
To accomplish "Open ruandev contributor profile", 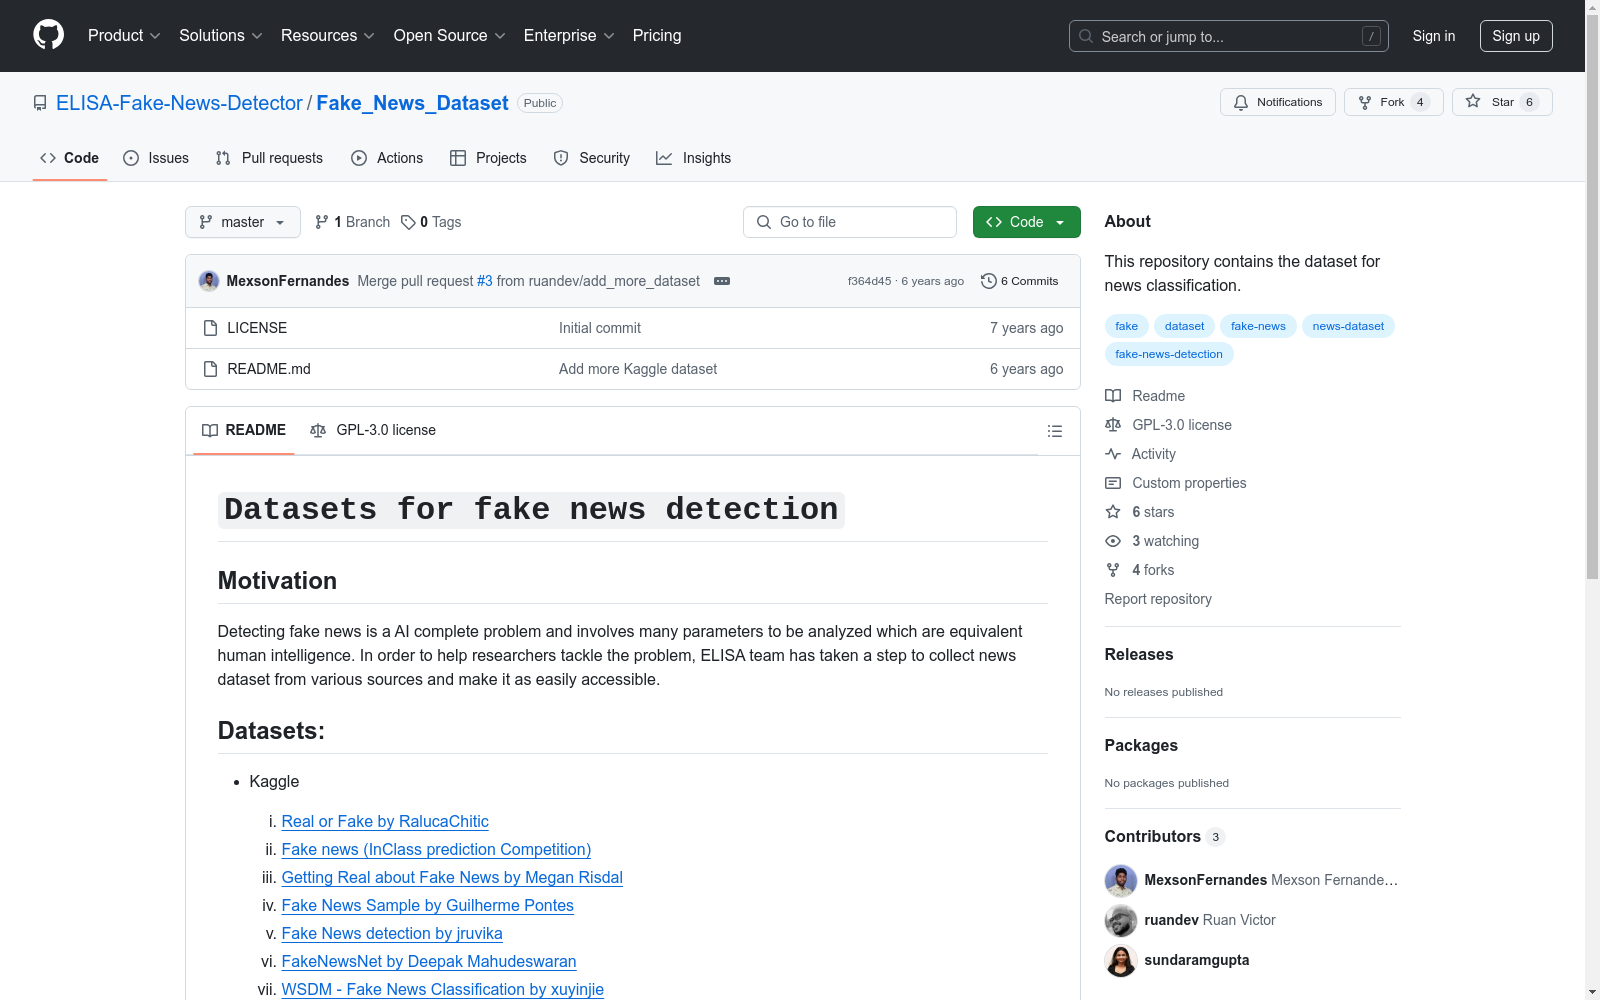I will click(x=1172, y=920).
